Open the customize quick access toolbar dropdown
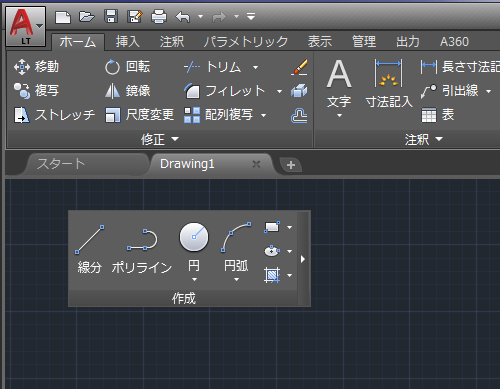This screenshot has height=389, width=500. point(251,16)
